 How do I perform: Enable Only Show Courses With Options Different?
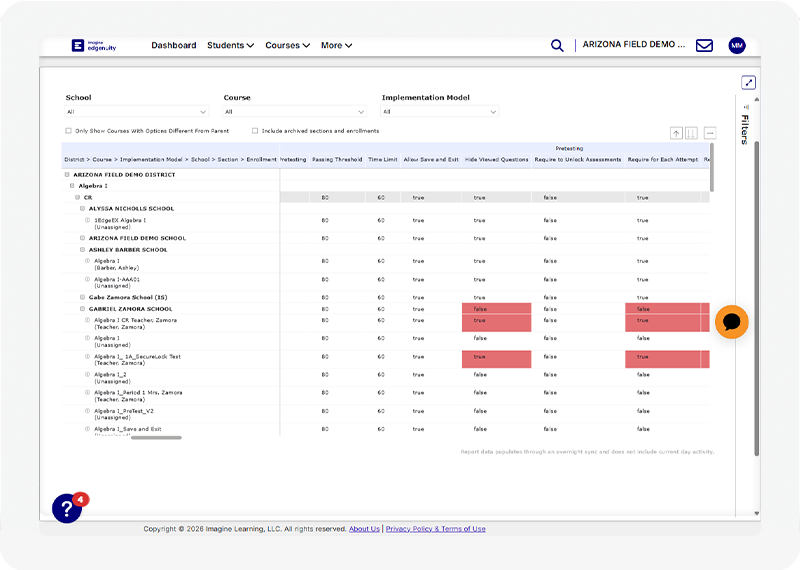click(69, 131)
